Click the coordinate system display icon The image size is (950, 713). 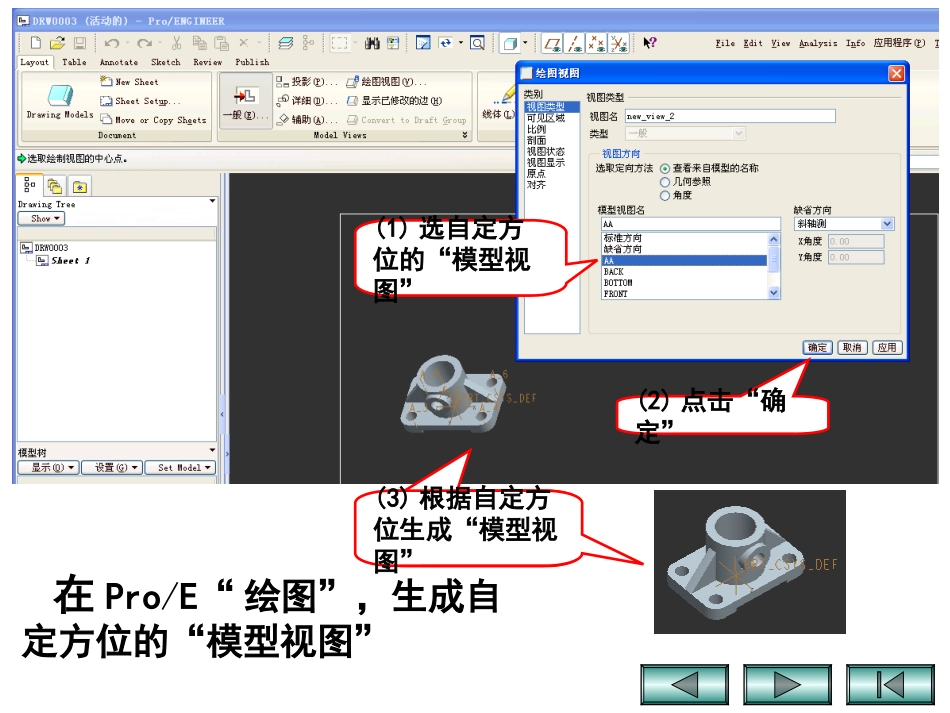click(x=619, y=43)
